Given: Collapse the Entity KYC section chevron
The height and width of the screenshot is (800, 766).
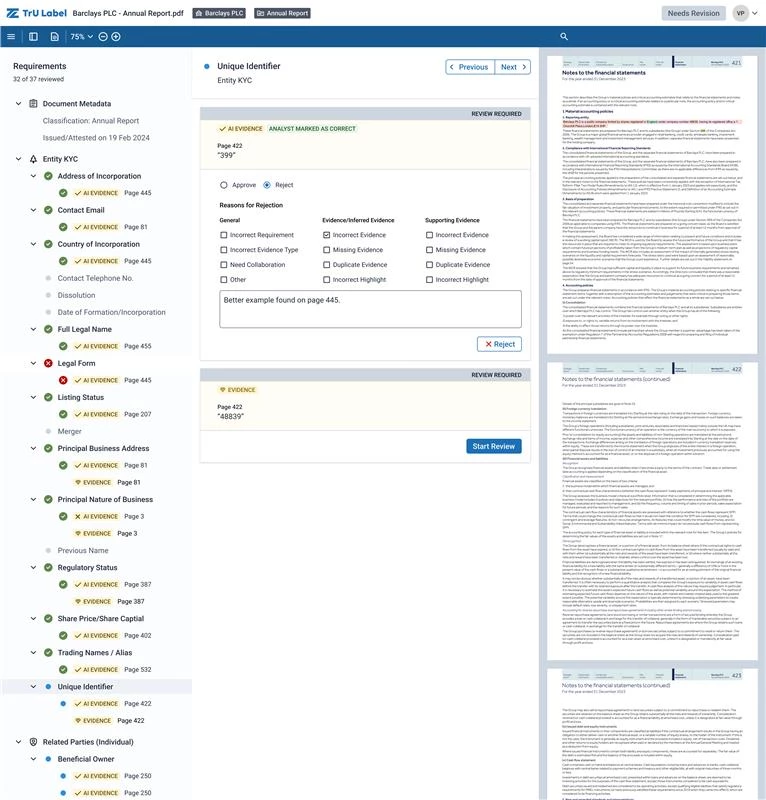Looking at the screenshot, I should 18,159.
